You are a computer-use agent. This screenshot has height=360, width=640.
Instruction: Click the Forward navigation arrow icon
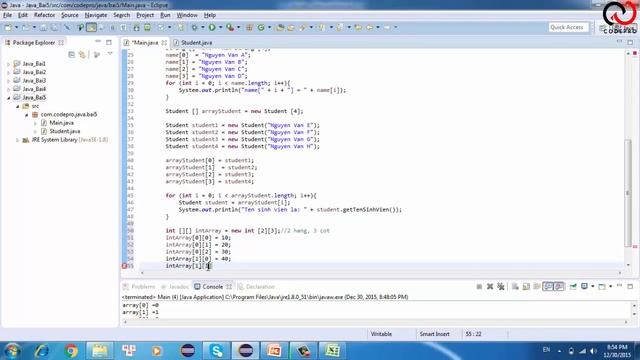[x=387, y=27]
